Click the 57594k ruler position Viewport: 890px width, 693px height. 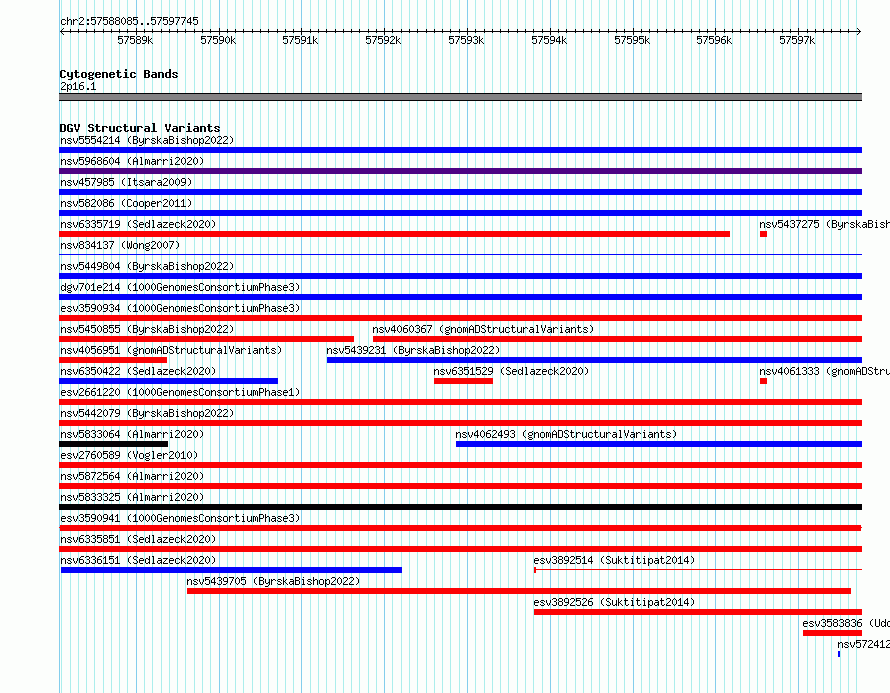(x=549, y=40)
